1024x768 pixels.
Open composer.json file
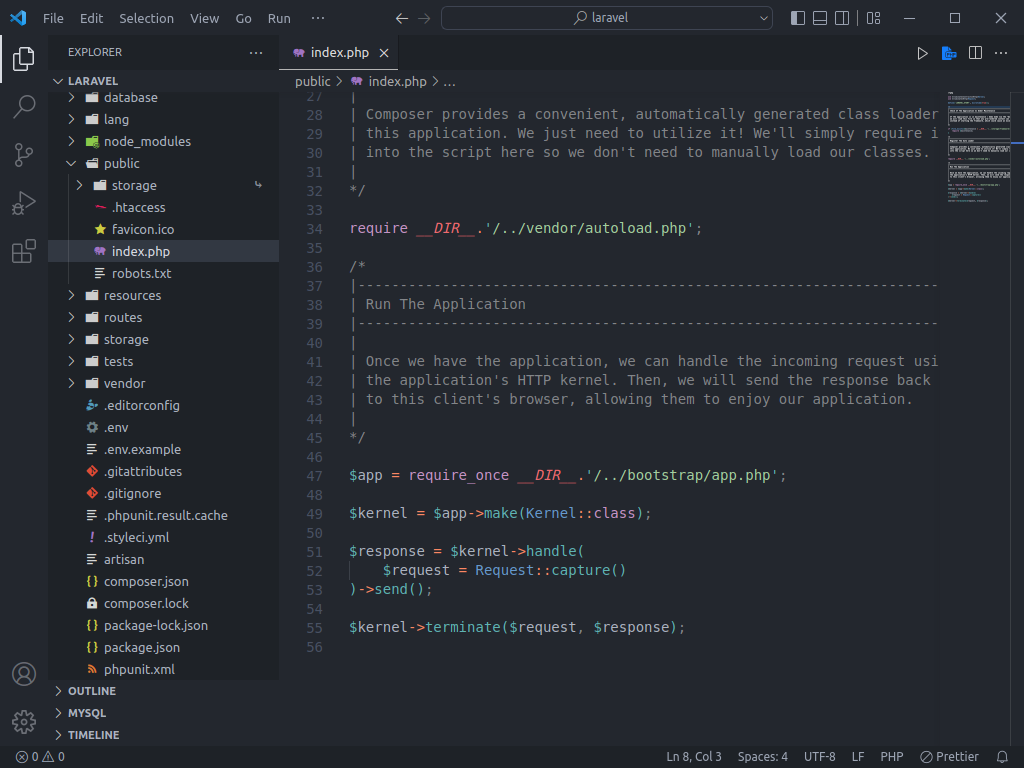(x=163, y=581)
